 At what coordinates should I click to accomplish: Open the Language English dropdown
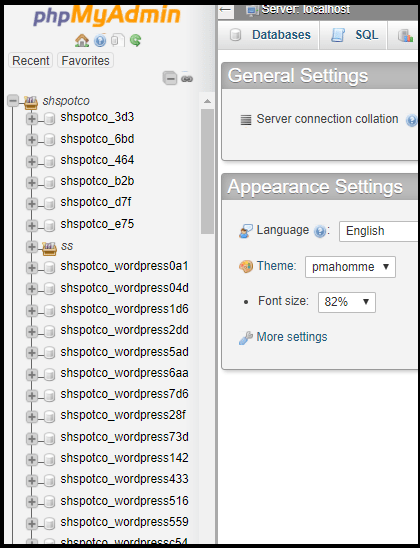379,231
